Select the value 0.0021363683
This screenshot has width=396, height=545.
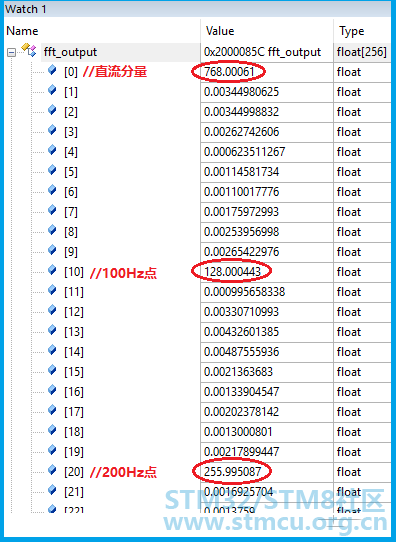coord(238,372)
